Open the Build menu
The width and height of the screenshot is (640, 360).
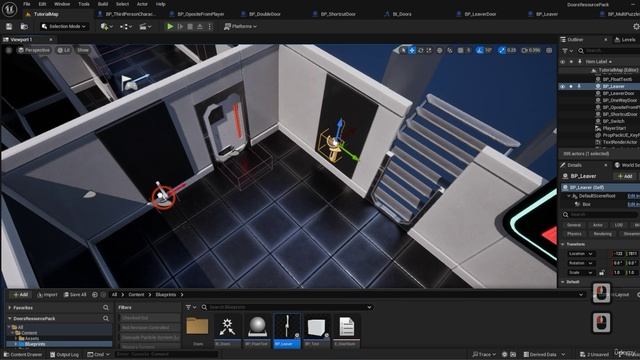tap(103, 4)
